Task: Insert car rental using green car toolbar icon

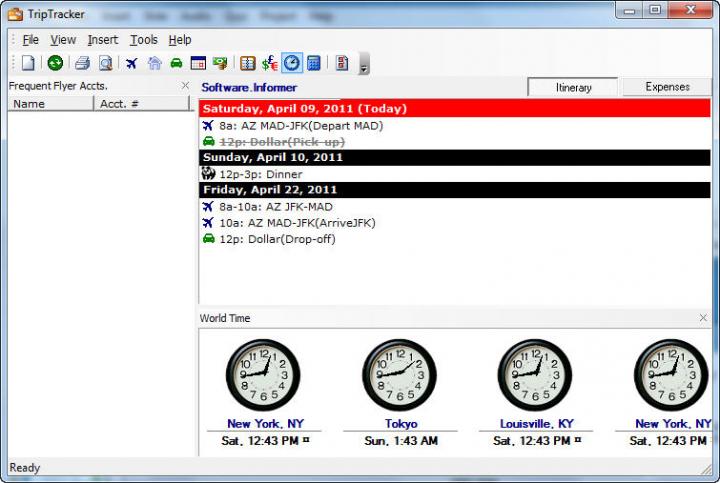Action: click(176, 63)
